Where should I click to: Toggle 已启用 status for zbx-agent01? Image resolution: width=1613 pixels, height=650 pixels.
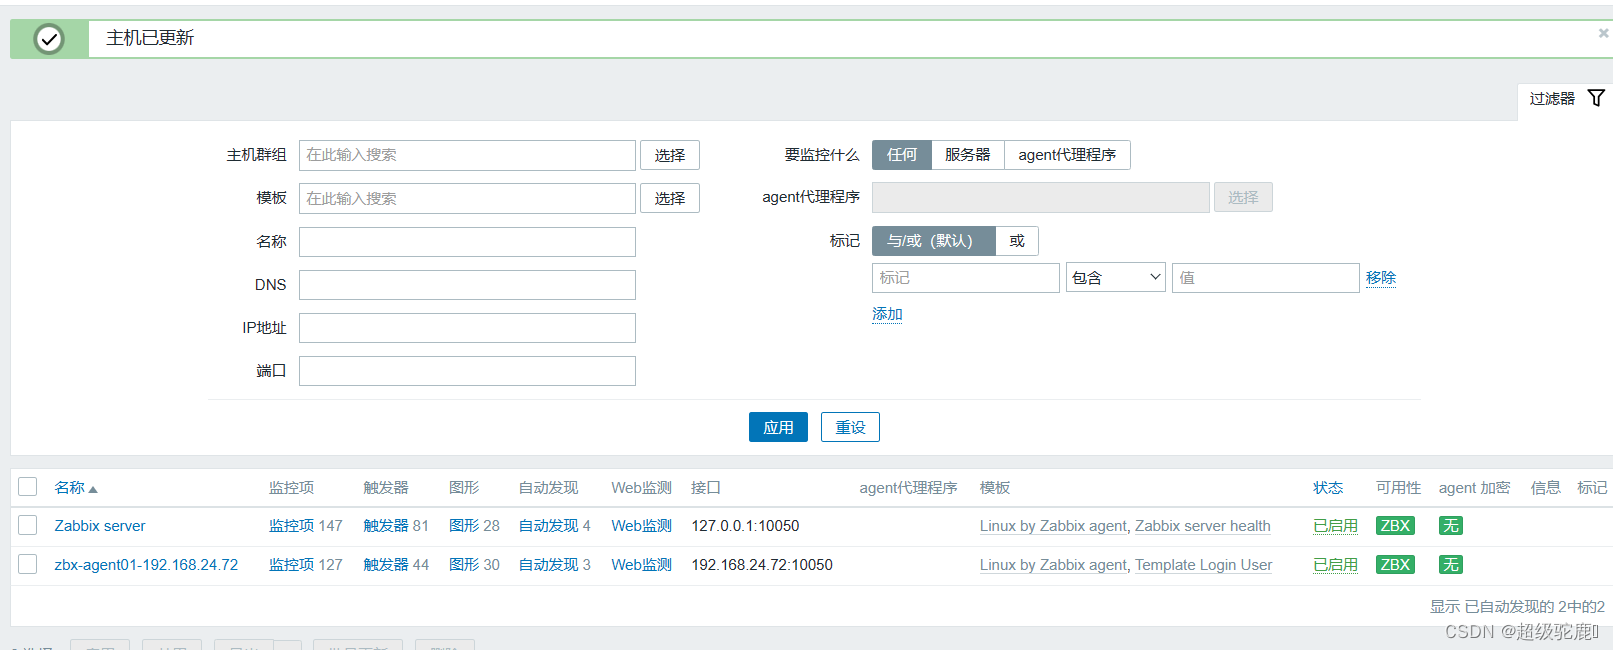click(1335, 565)
